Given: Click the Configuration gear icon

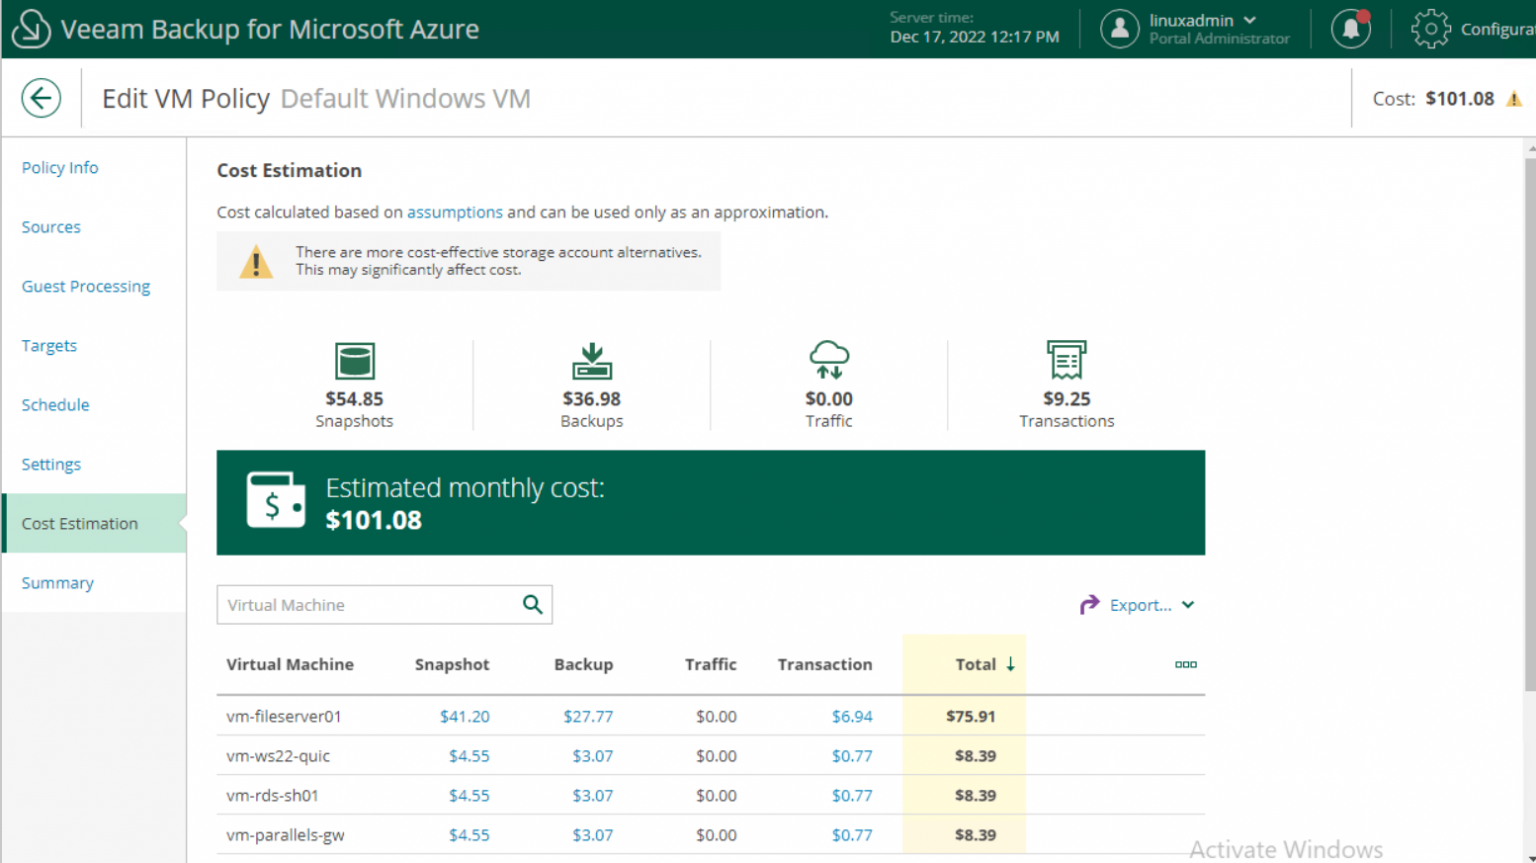Looking at the screenshot, I should coord(1432,28).
